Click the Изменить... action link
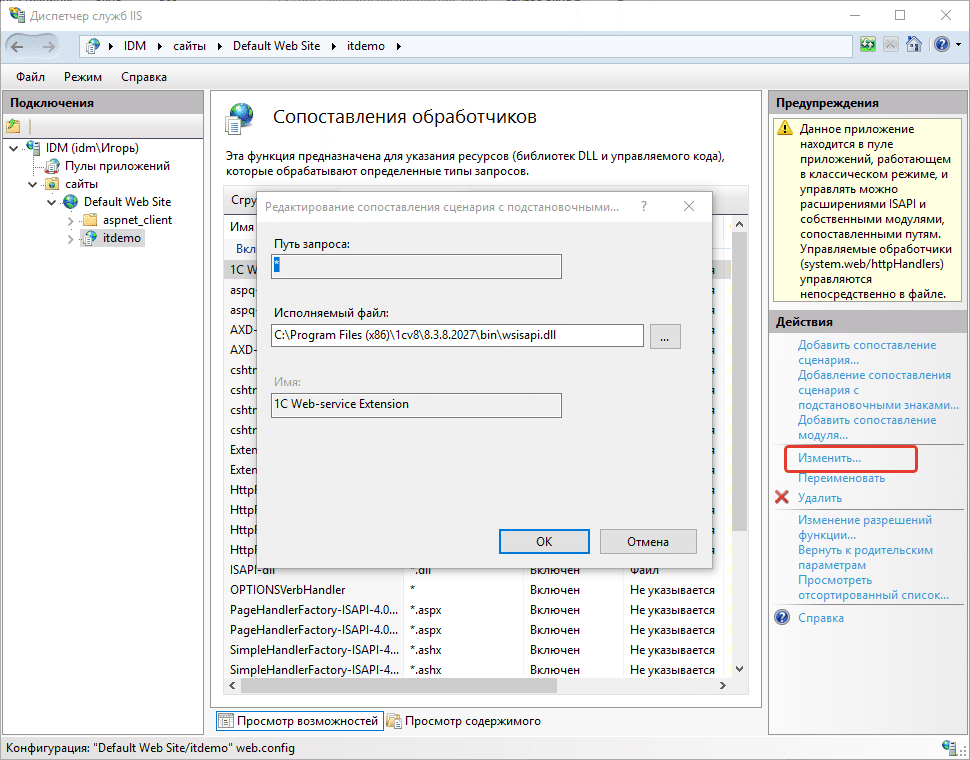Image resolution: width=970 pixels, height=760 pixels. [x=829, y=458]
